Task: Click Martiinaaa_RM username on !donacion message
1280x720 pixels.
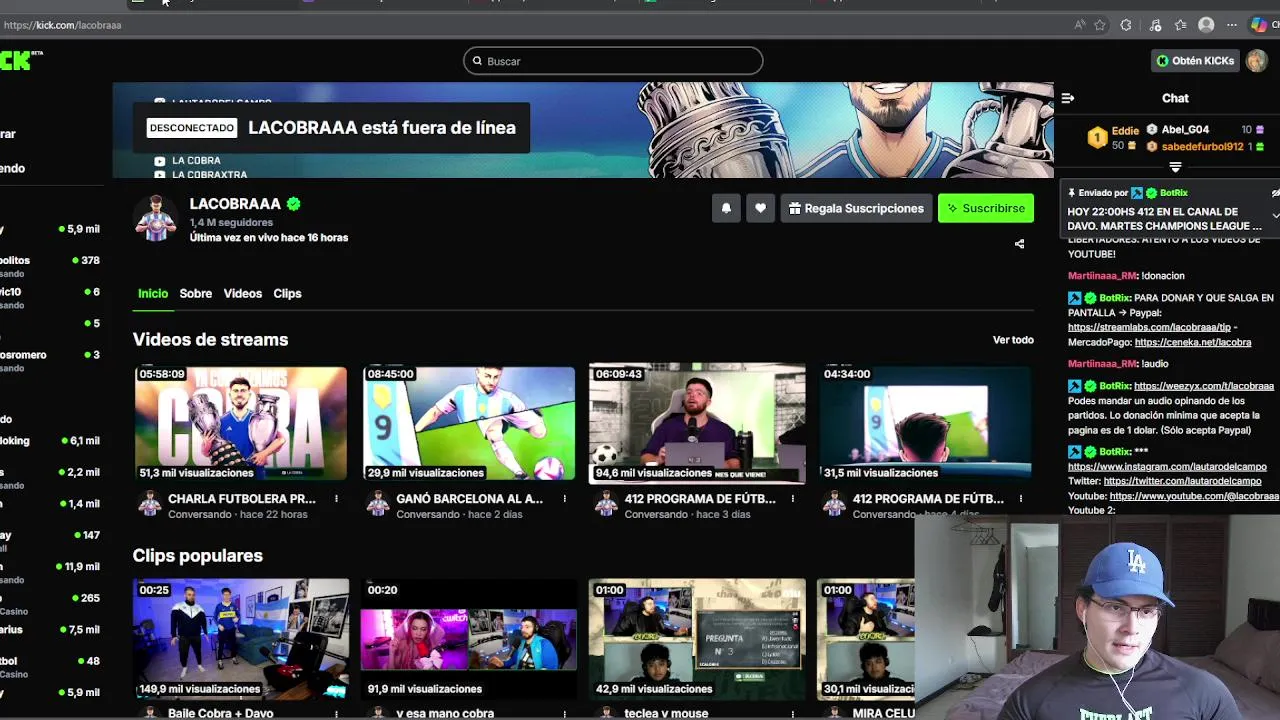Action: tap(1102, 276)
